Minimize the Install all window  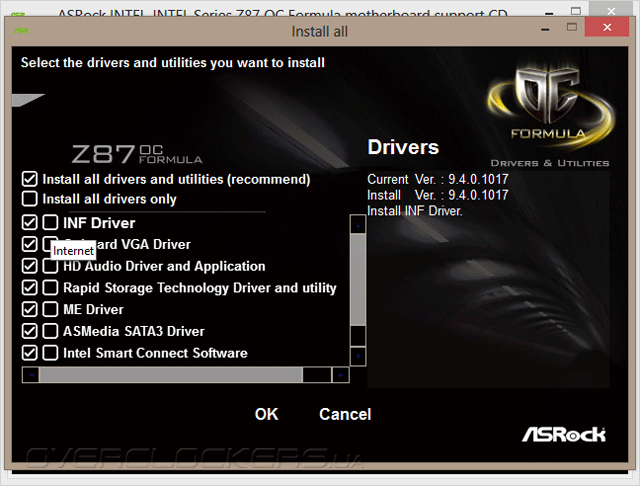click(x=545, y=29)
